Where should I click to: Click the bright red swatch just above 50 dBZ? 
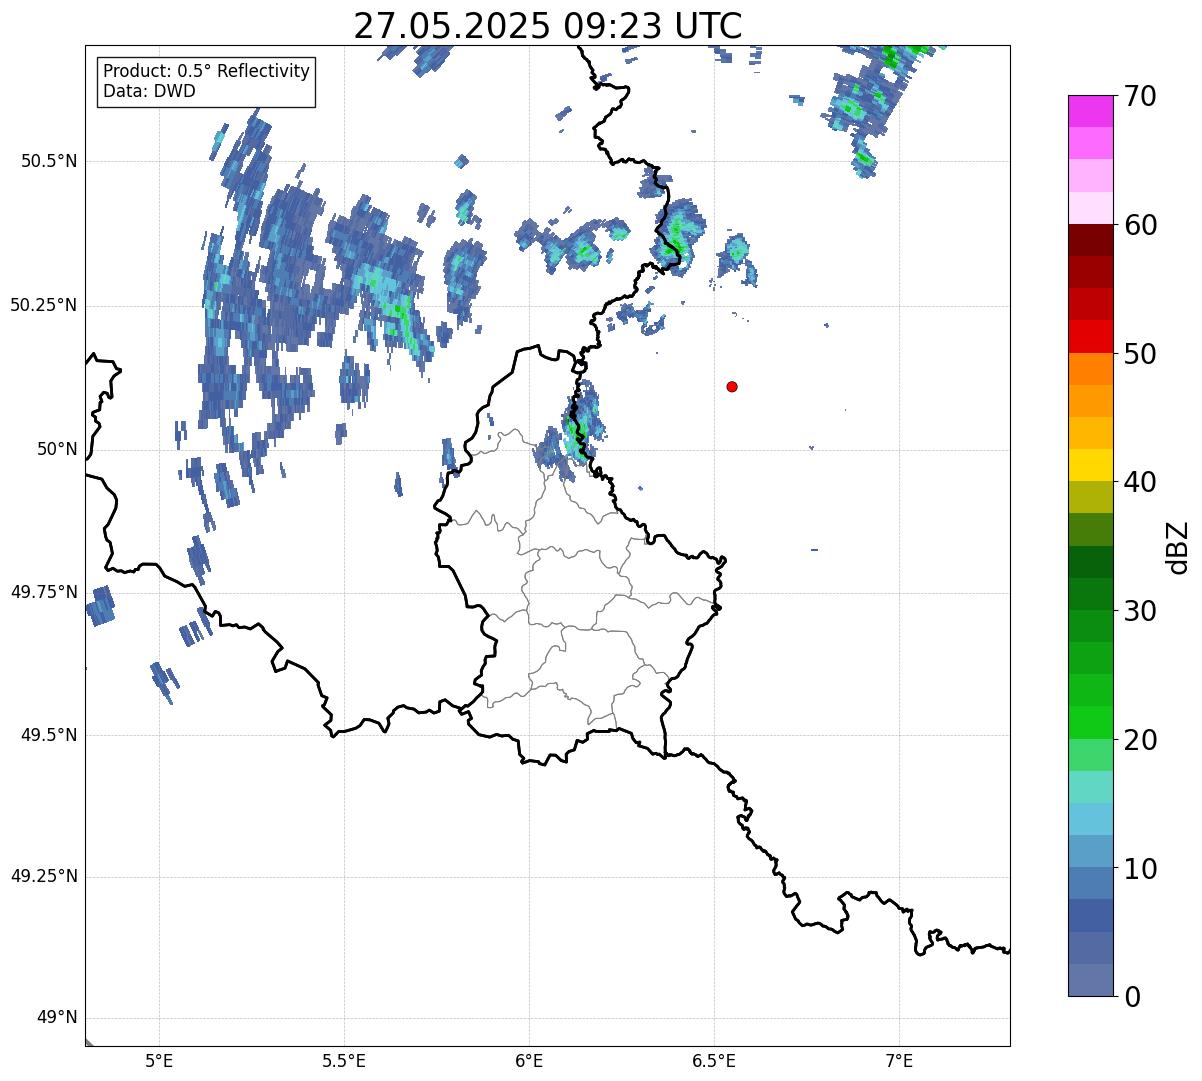pos(1090,336)
